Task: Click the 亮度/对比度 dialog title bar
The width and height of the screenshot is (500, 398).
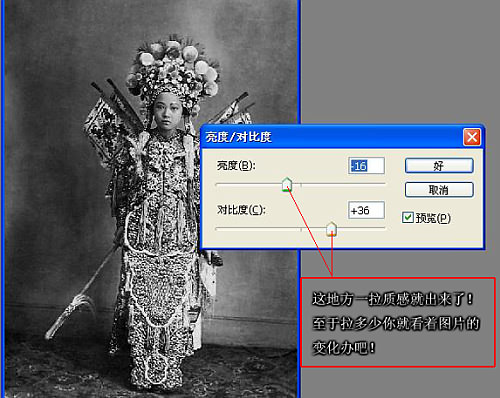Action: 342,137
